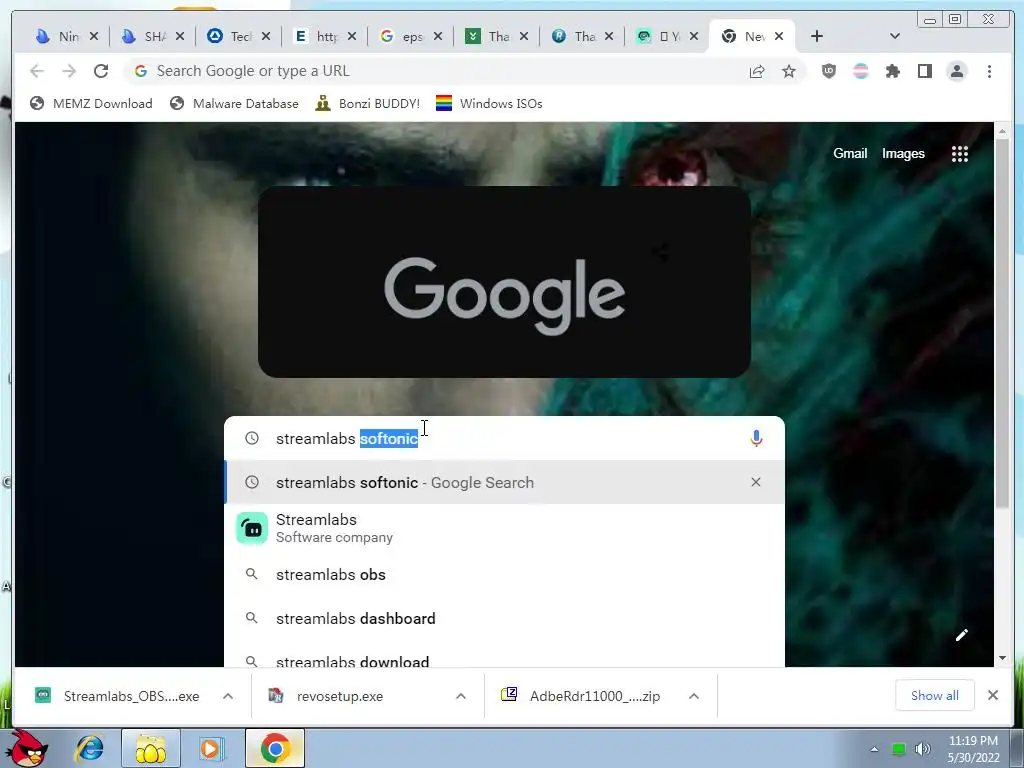This screenshot has width=1024, height=768.
Task: Click the Chrome taskbar icon
Action: pyautogui.click(x=275, y=748)
